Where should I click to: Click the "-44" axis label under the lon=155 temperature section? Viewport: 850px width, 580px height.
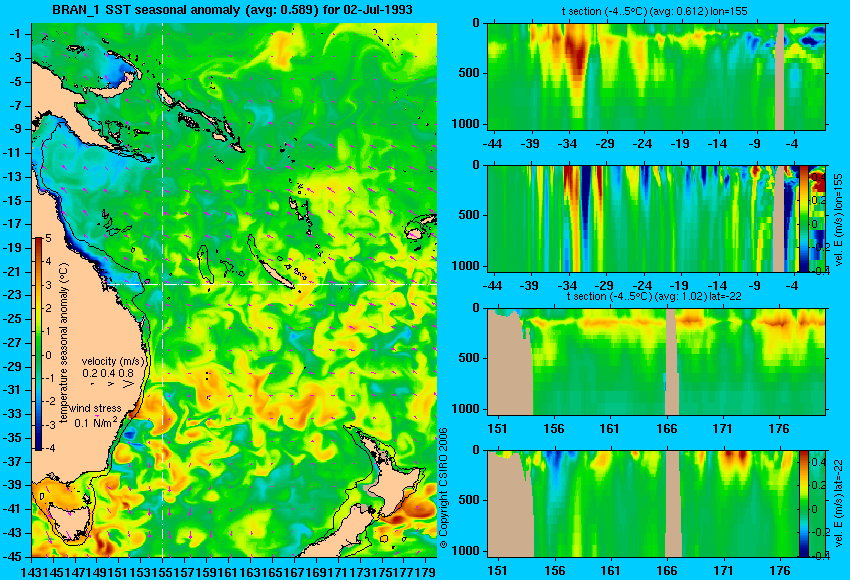pyautogui.click(x=492, y=144)
